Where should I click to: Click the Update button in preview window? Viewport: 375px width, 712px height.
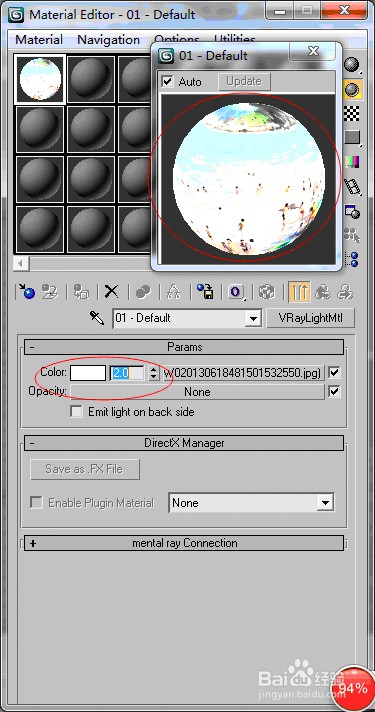pyautogui.click(x=244, y=81)
